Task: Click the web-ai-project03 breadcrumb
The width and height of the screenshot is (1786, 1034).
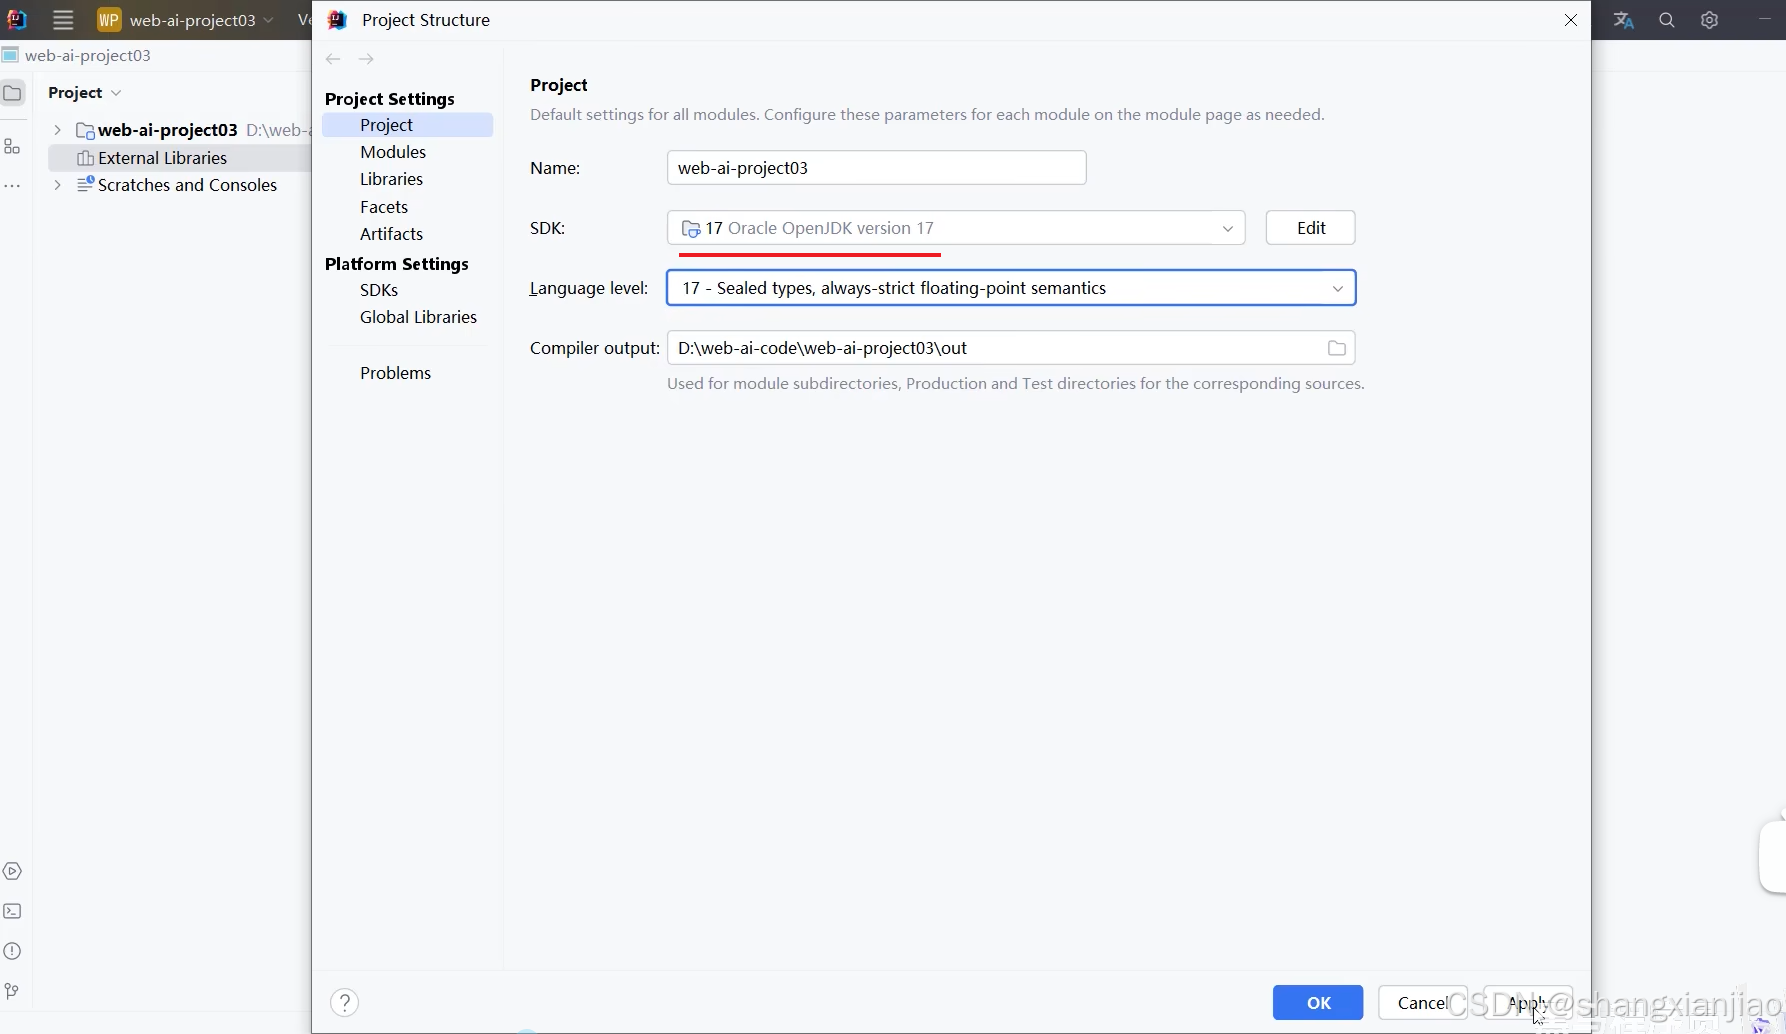Action: 88,56
